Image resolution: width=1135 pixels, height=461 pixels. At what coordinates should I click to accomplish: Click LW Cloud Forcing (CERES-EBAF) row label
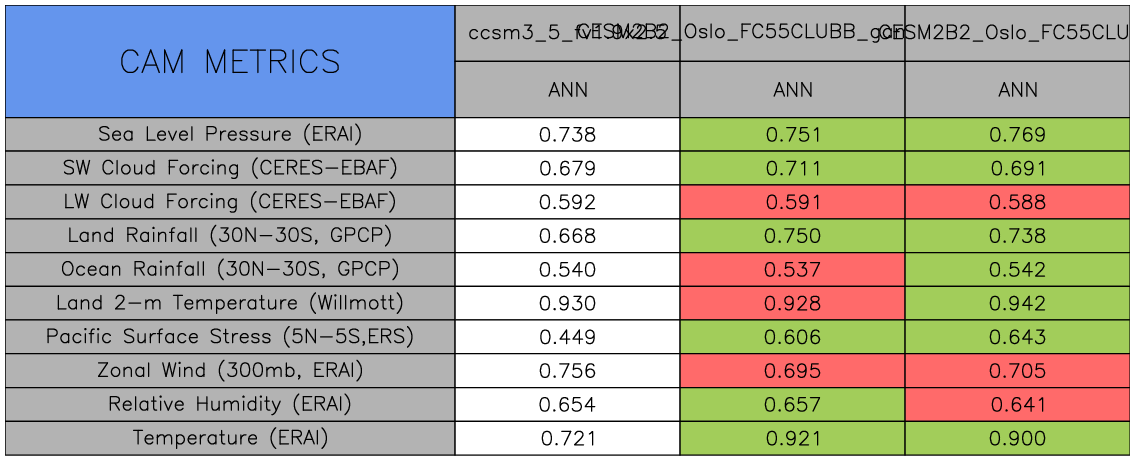pos(230,202)
